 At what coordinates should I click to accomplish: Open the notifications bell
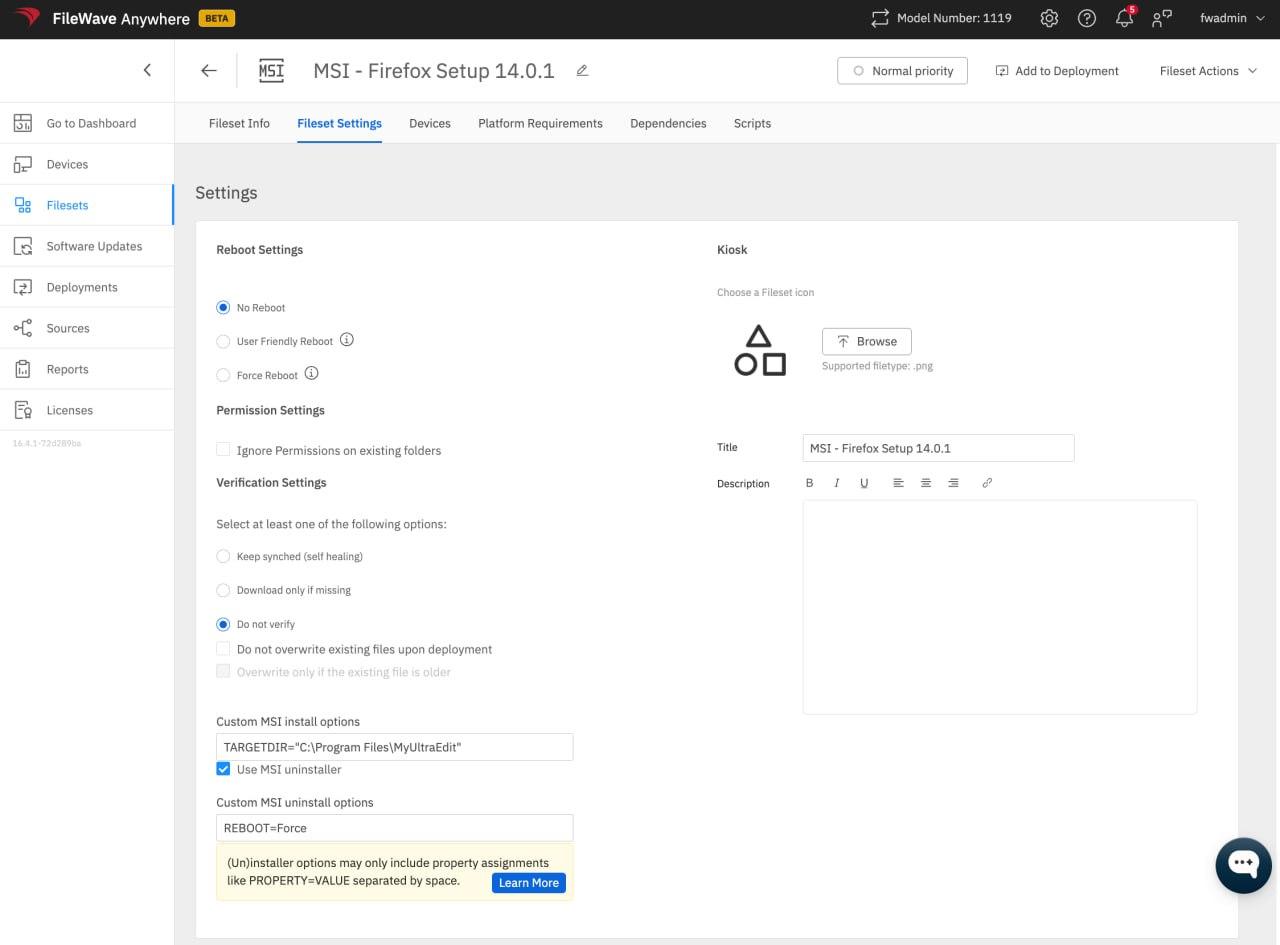(1125, 18)
